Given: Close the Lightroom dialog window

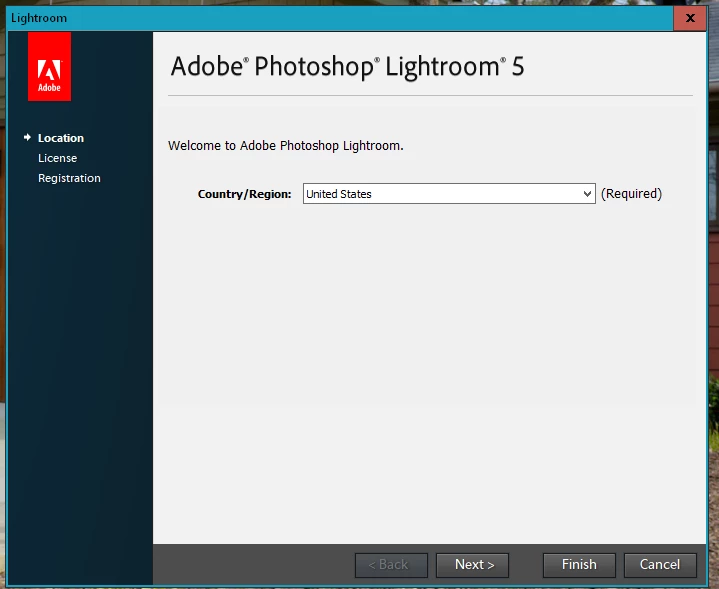Looking at the screenshot, I should tap(690, 18).
